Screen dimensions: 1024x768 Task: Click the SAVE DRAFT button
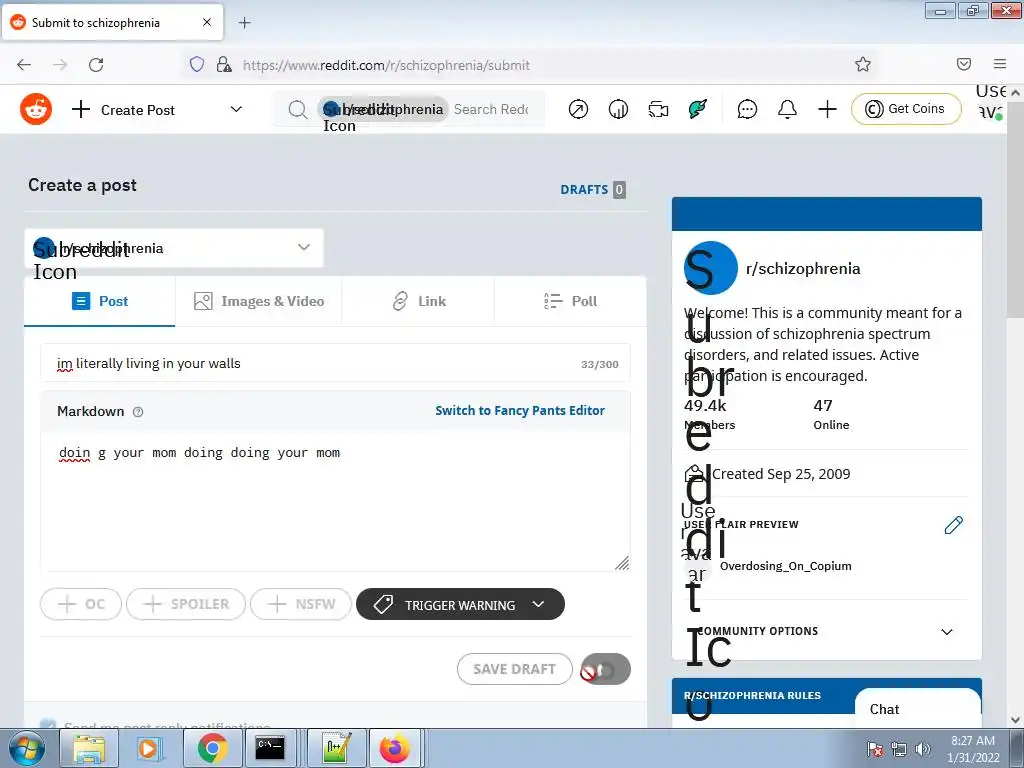[x=515, y=669]
